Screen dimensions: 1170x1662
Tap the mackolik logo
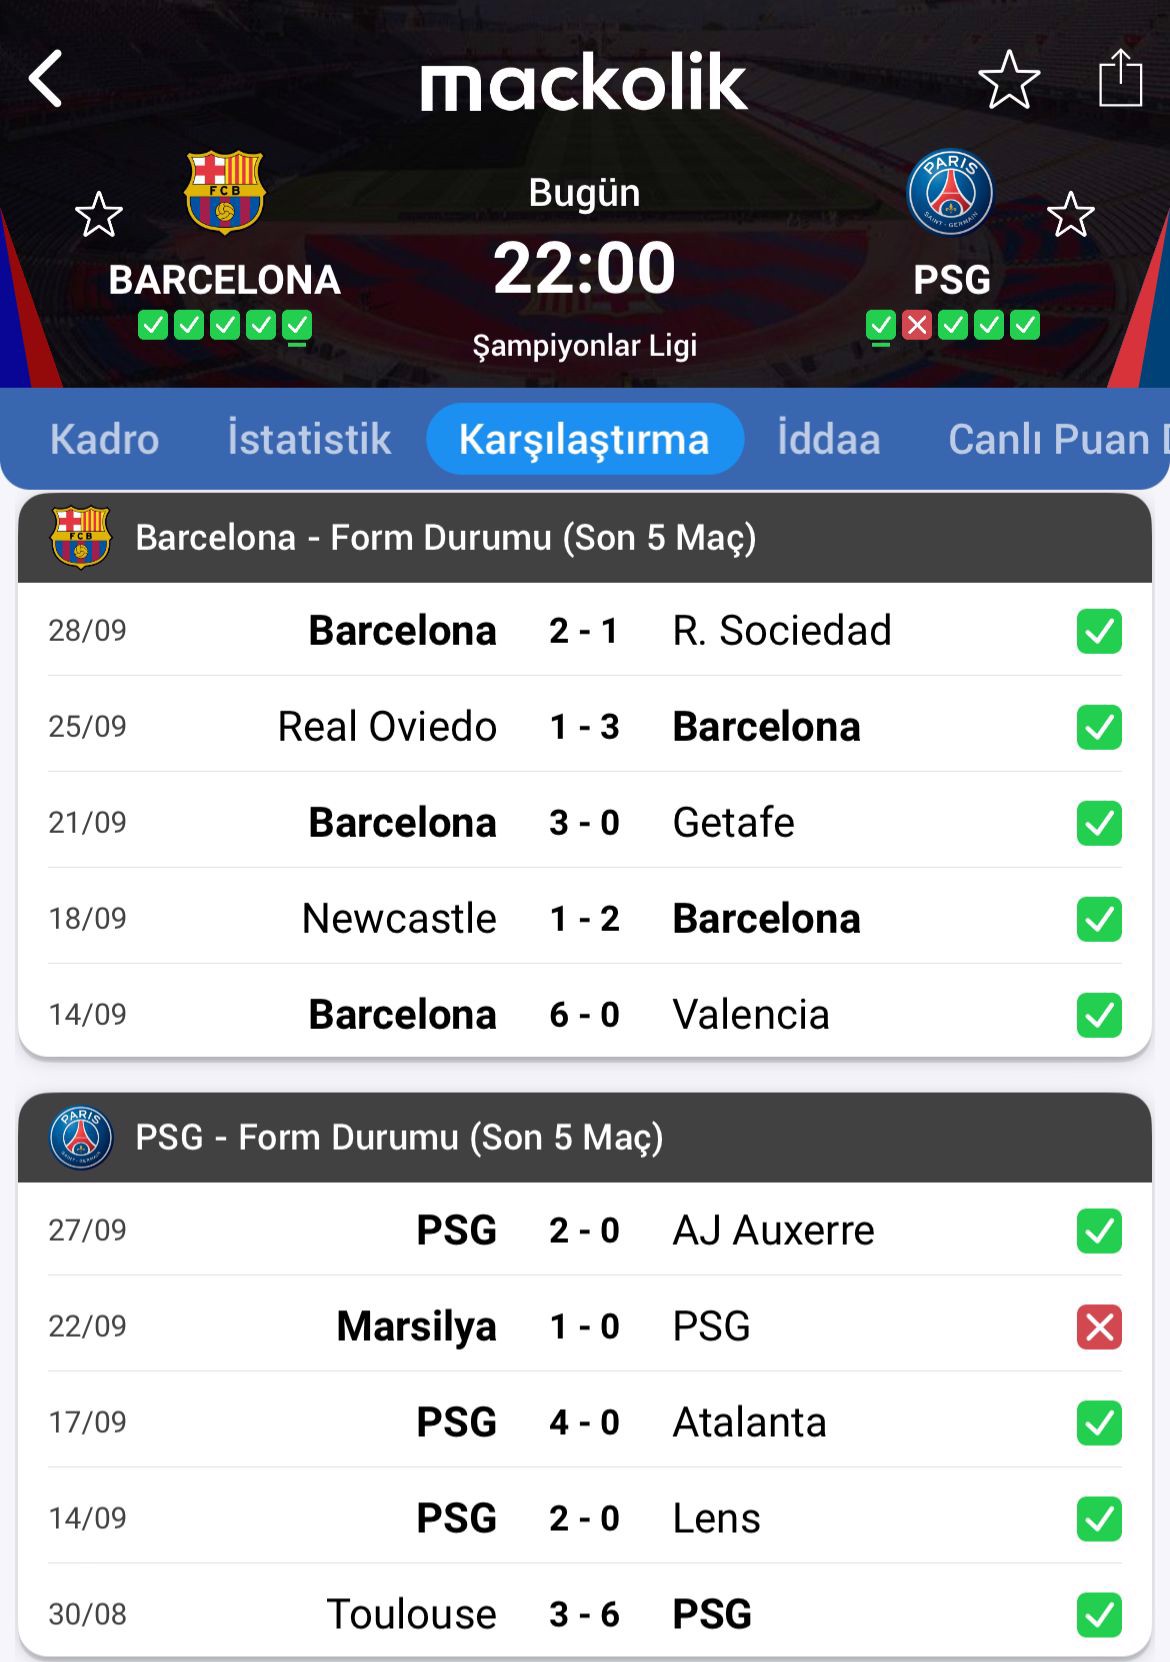584,82
